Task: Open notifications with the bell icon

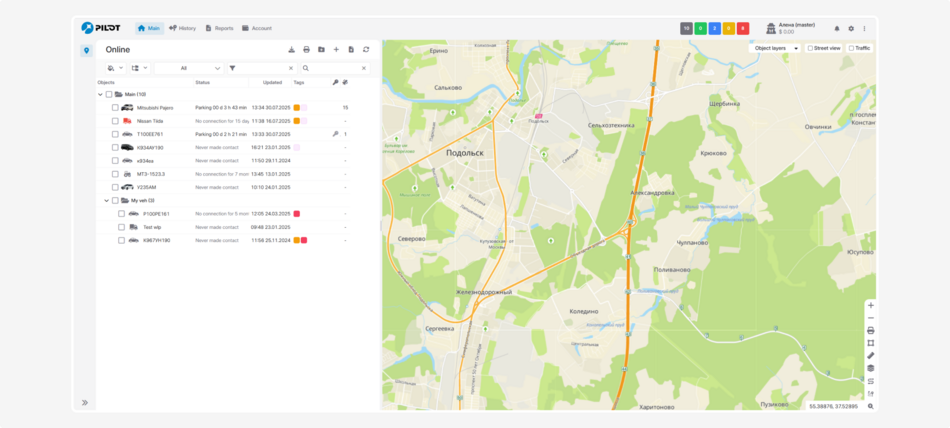Action: click(837, 28)
